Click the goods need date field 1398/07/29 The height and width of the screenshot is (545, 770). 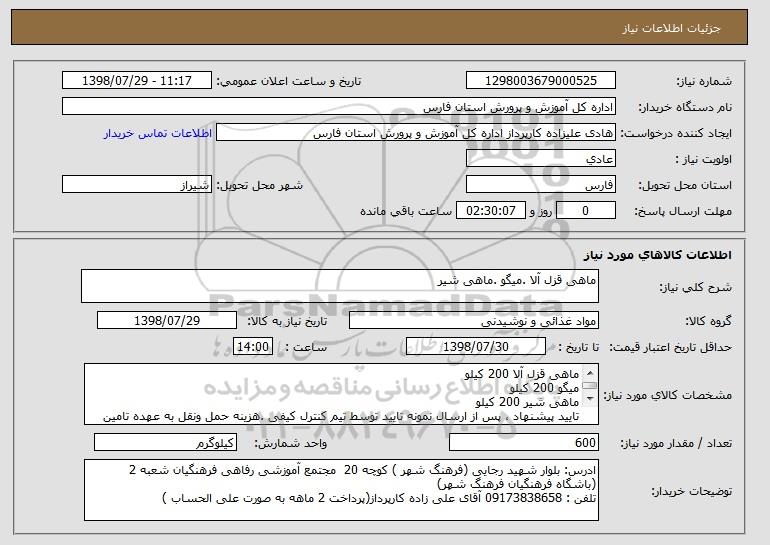click(167, 321)
